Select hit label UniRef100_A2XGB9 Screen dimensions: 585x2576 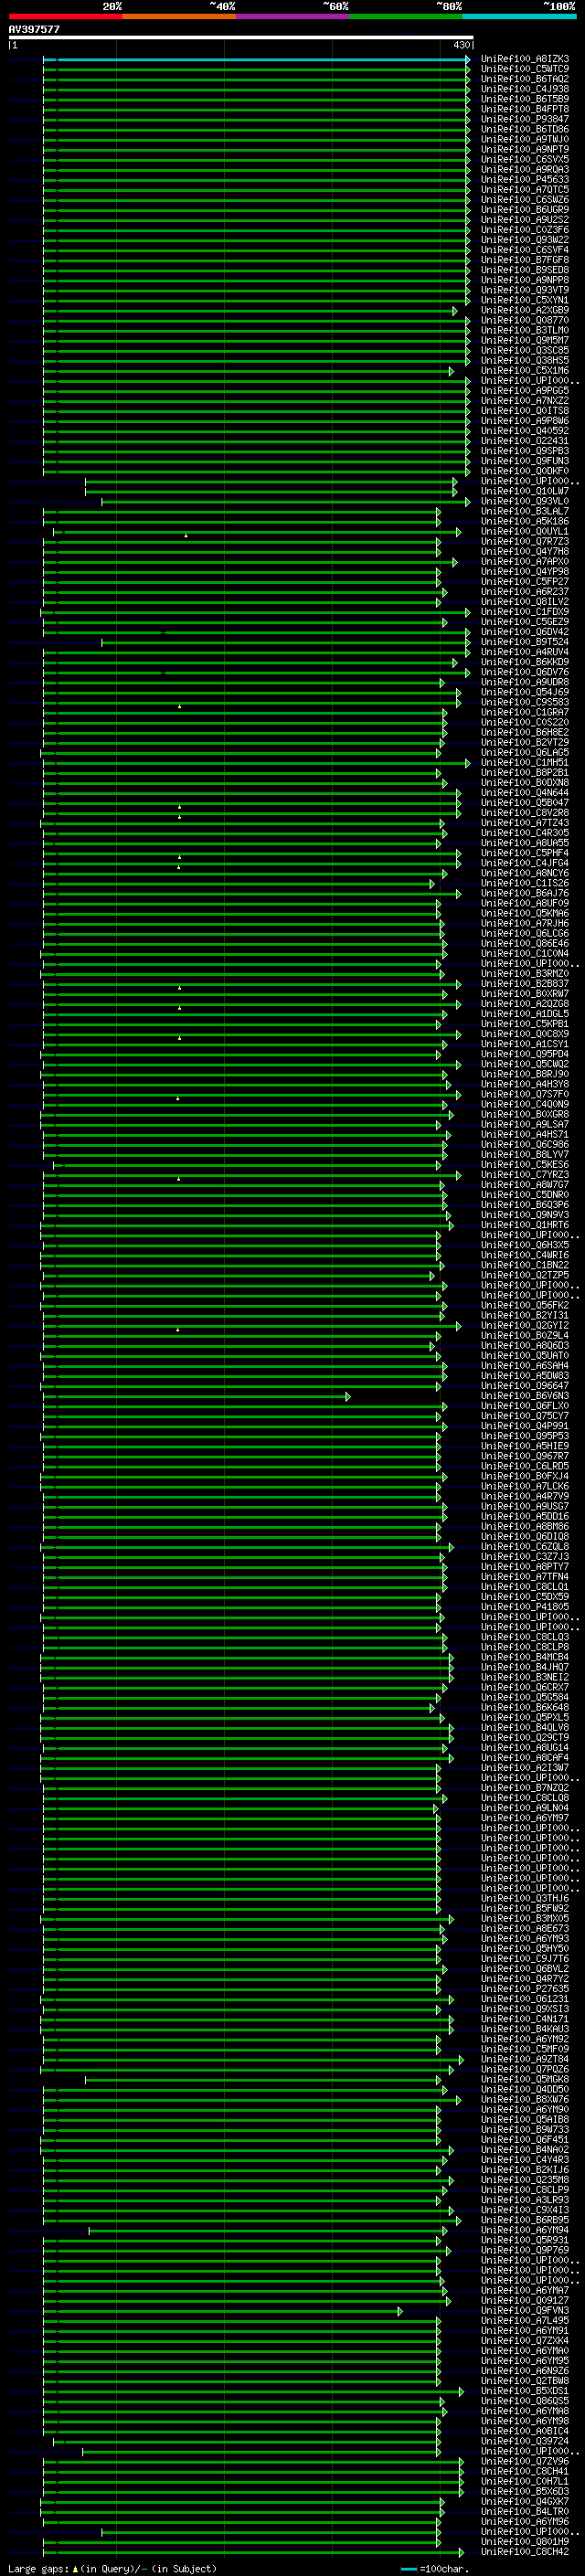[525, 311]
